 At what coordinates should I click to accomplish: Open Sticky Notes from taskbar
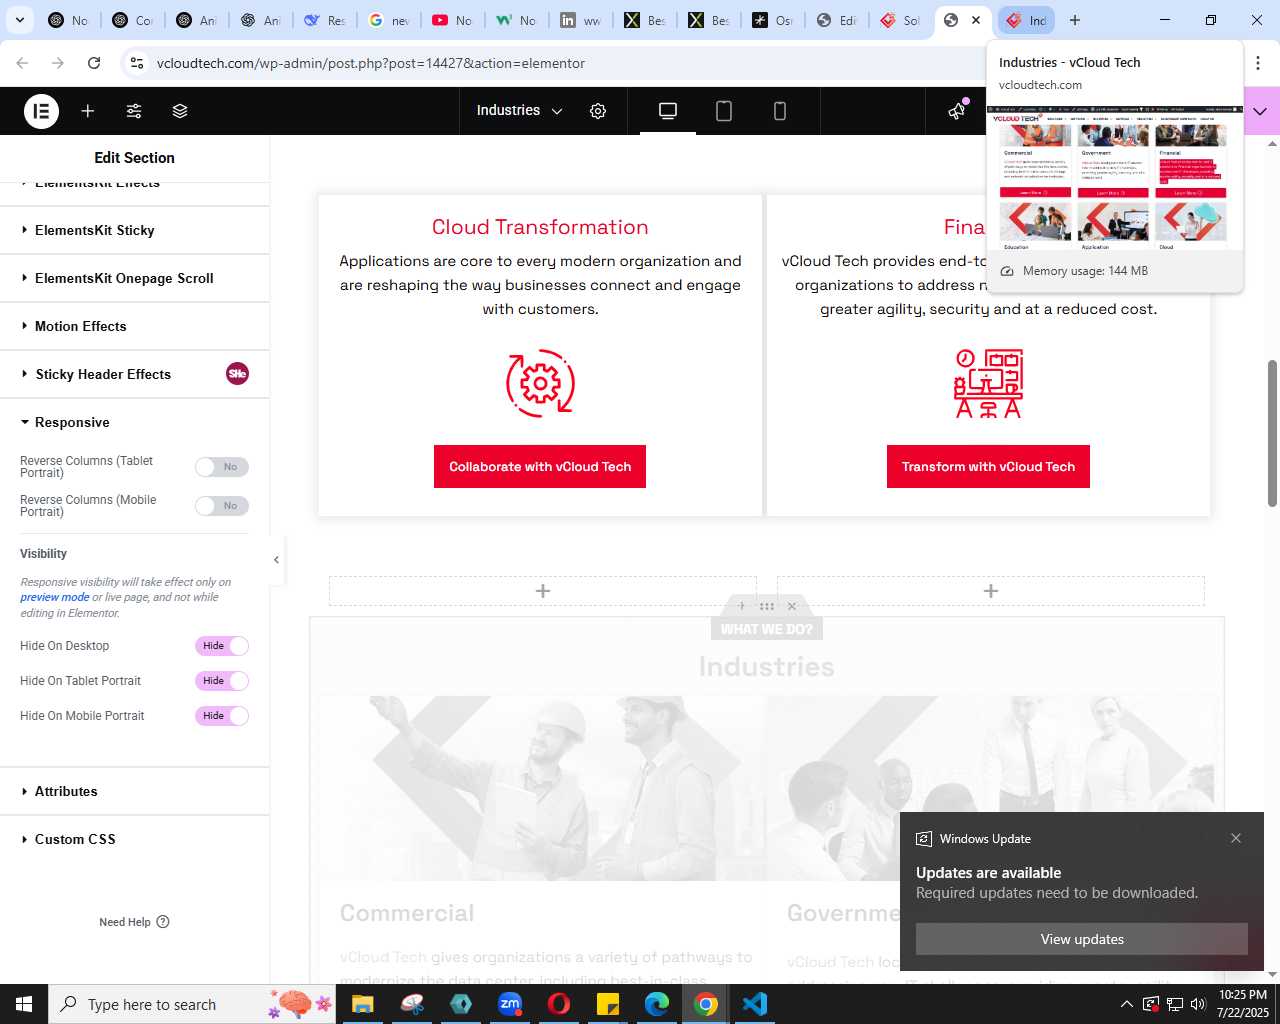608,1004
